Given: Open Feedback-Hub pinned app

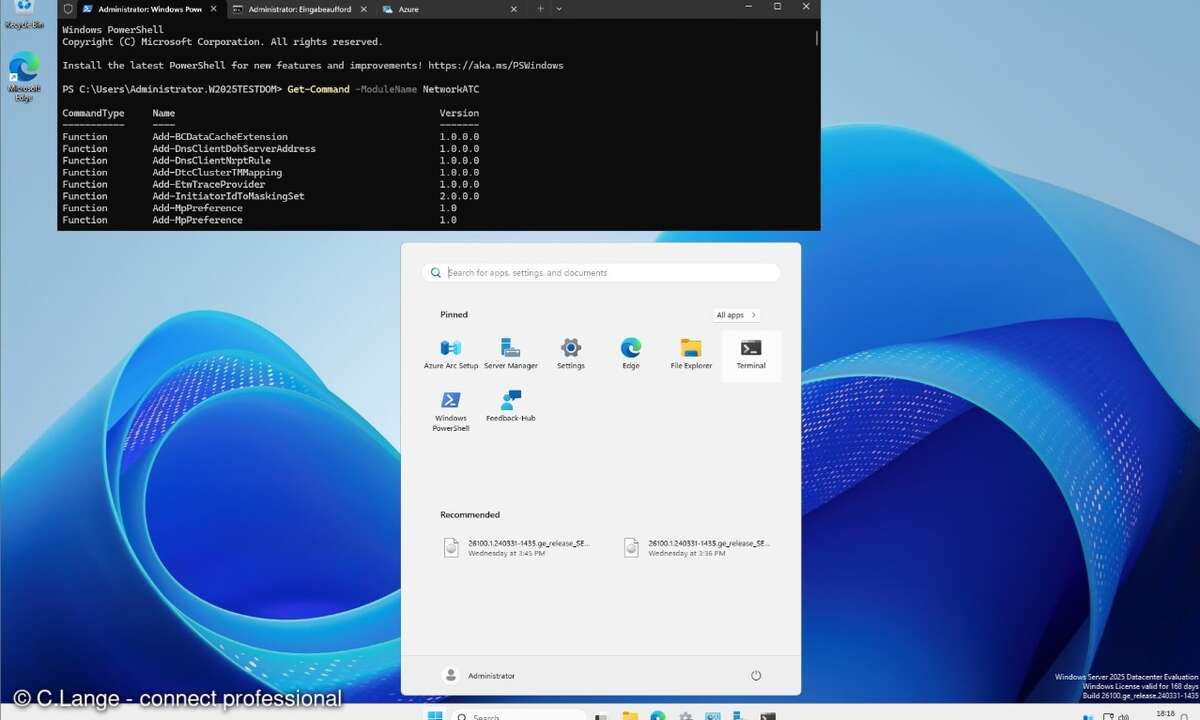Looking at the screenshot, I should [x=511, y=406].
